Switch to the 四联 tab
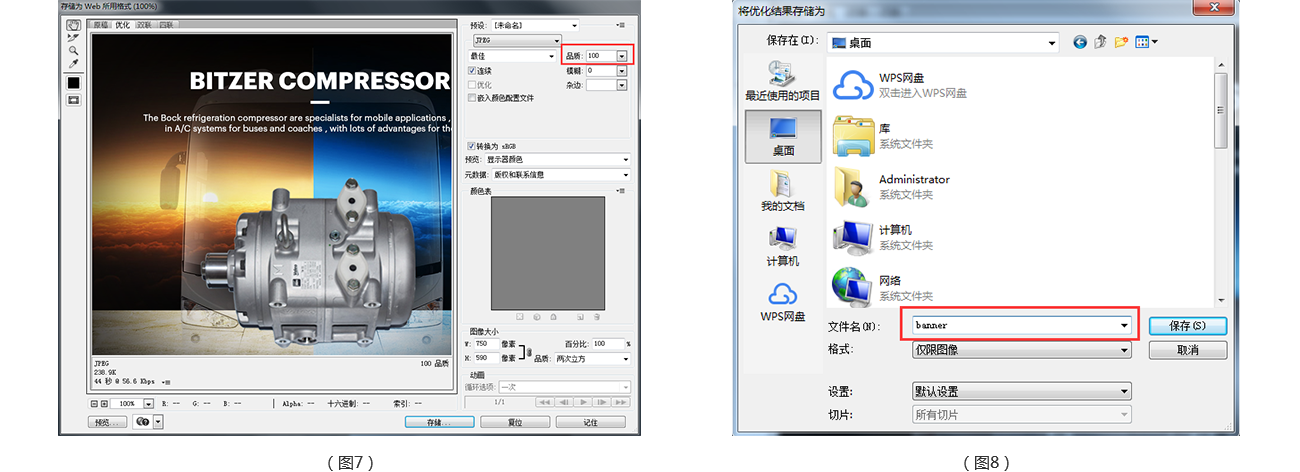 pos(166,25)
